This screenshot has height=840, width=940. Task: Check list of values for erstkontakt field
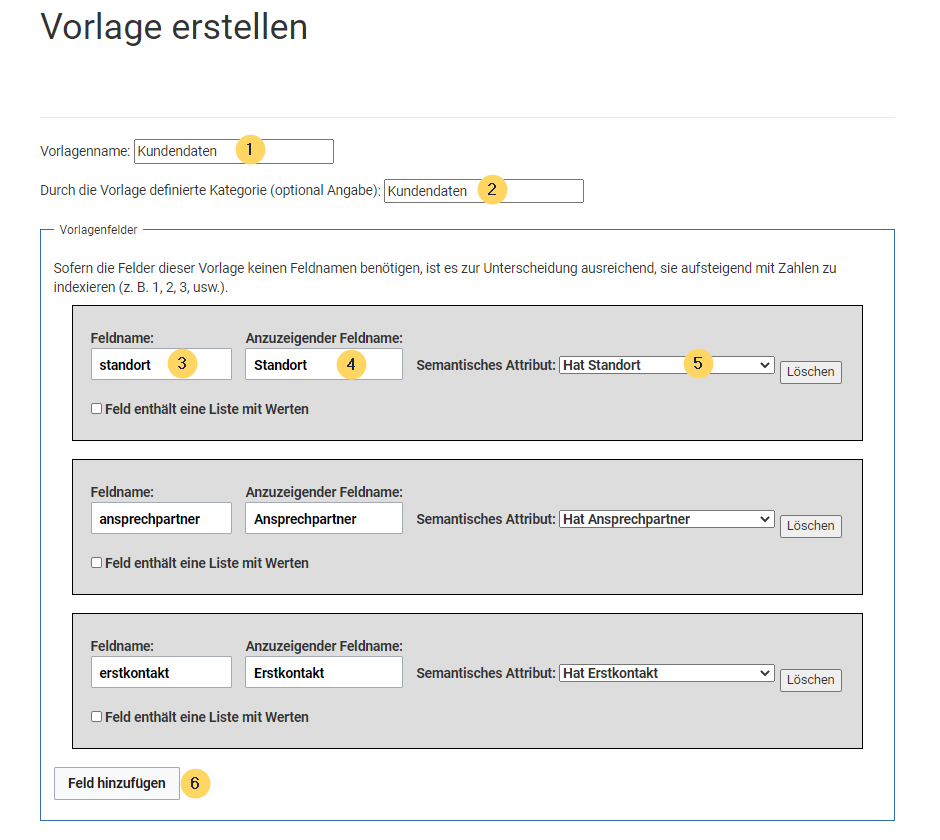(97, 717)
